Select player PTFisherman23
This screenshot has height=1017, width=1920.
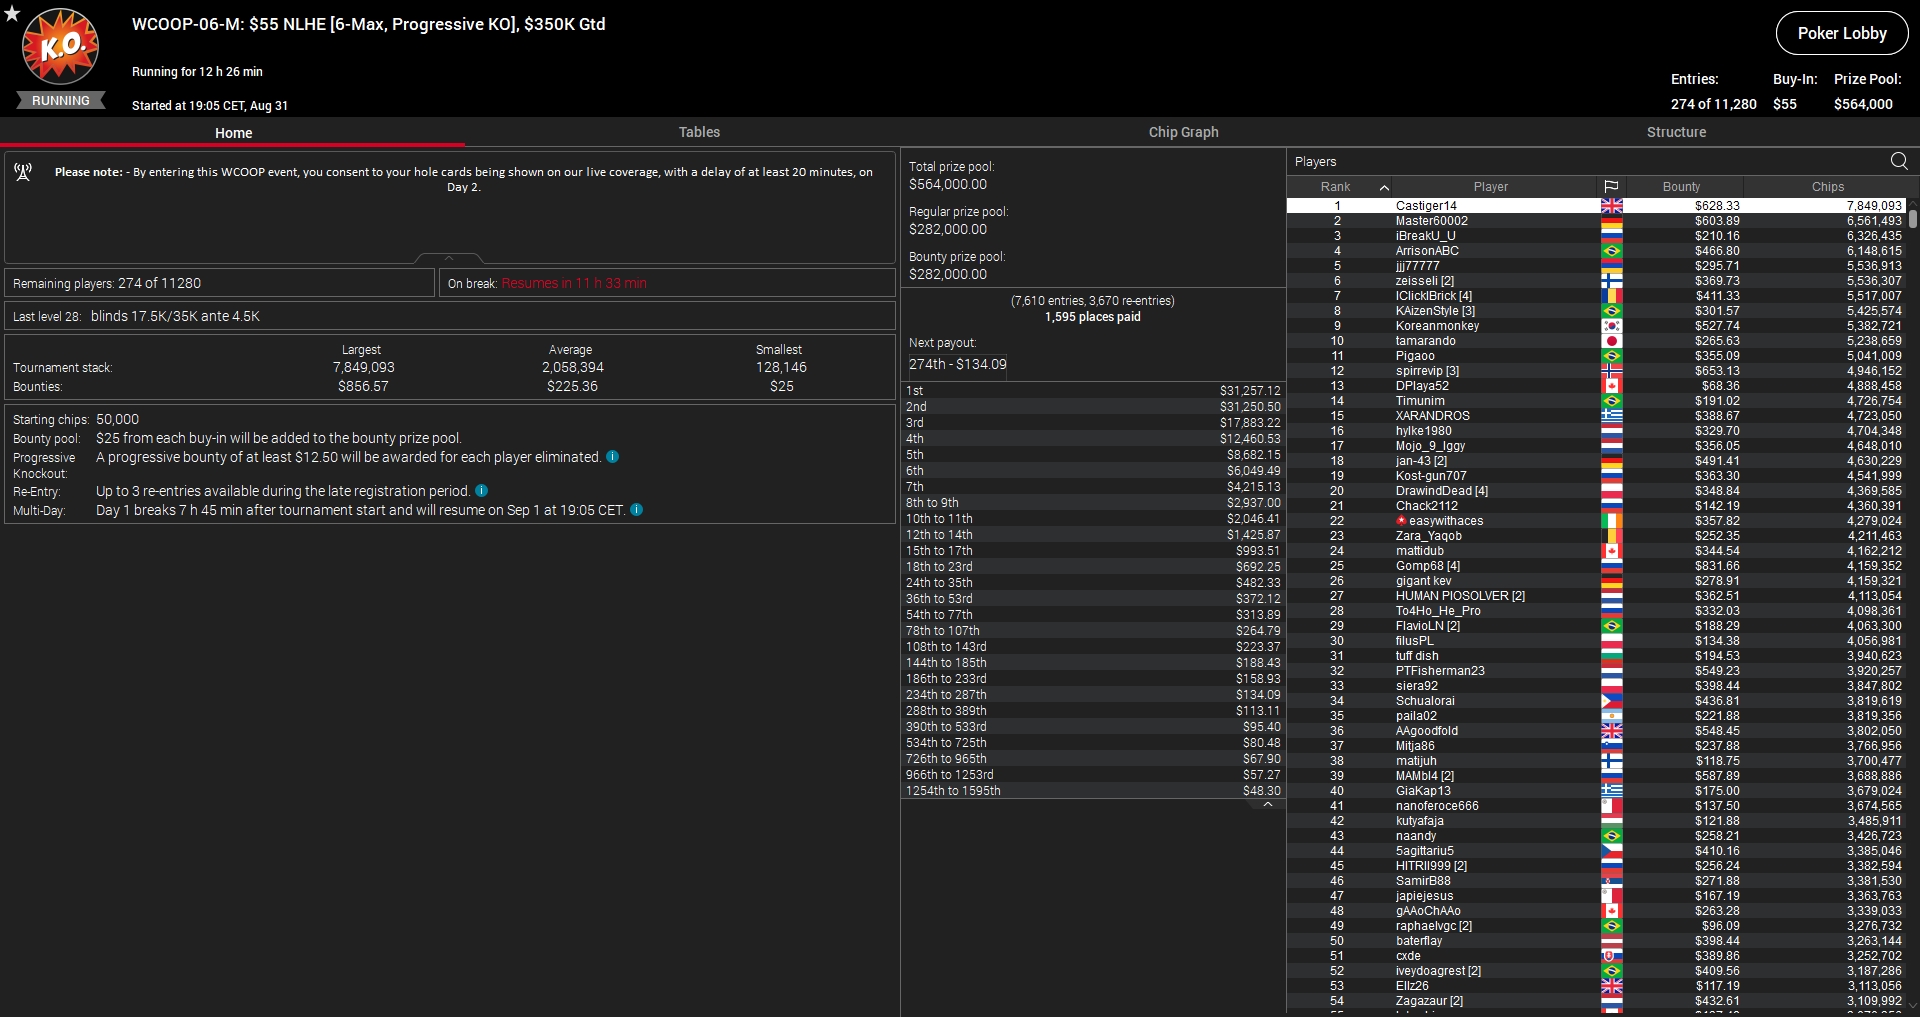[1596, 671]
